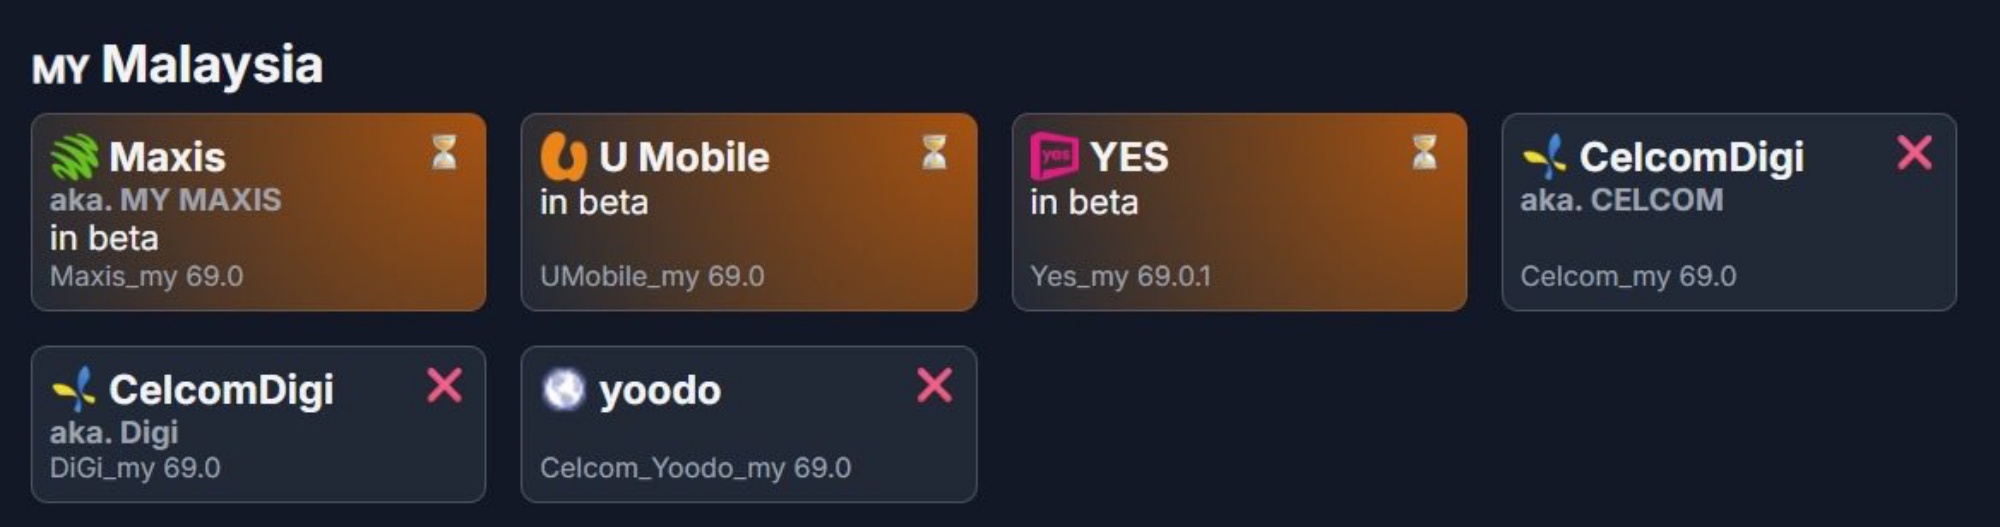
Task: Click the pink YES logo icon
Action: tap(1054, 157)
